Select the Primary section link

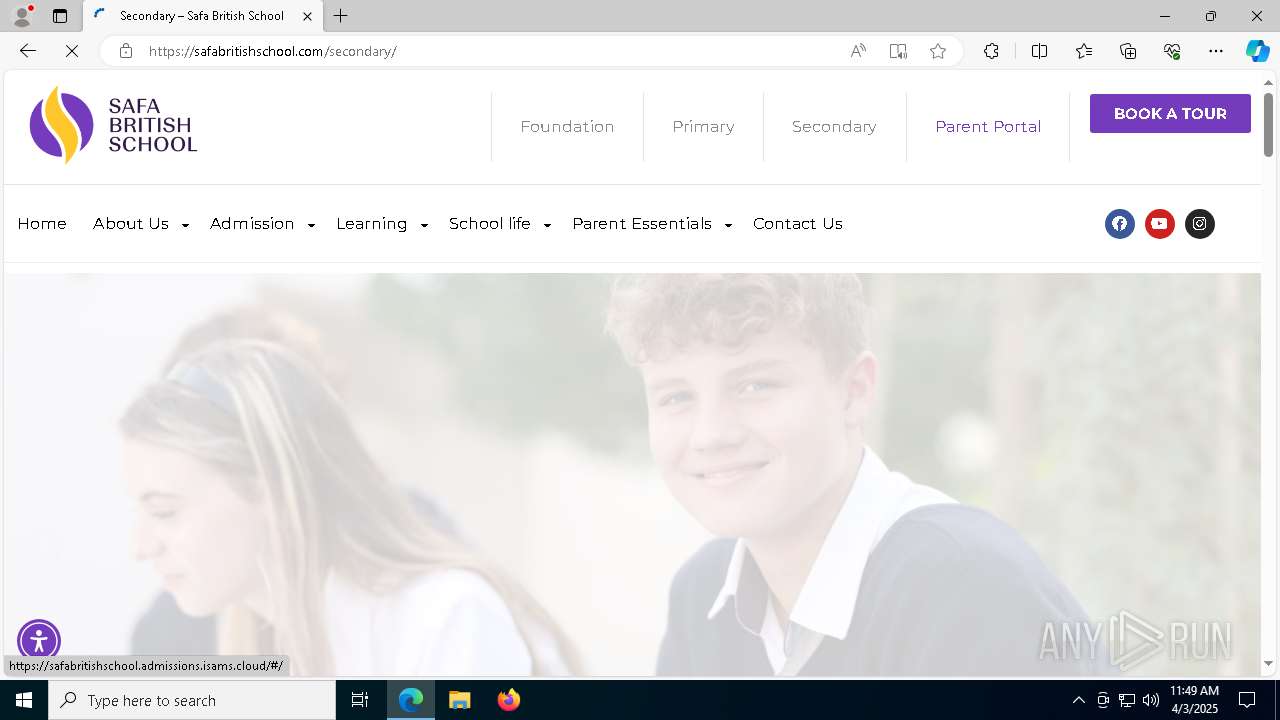point(703,127)
